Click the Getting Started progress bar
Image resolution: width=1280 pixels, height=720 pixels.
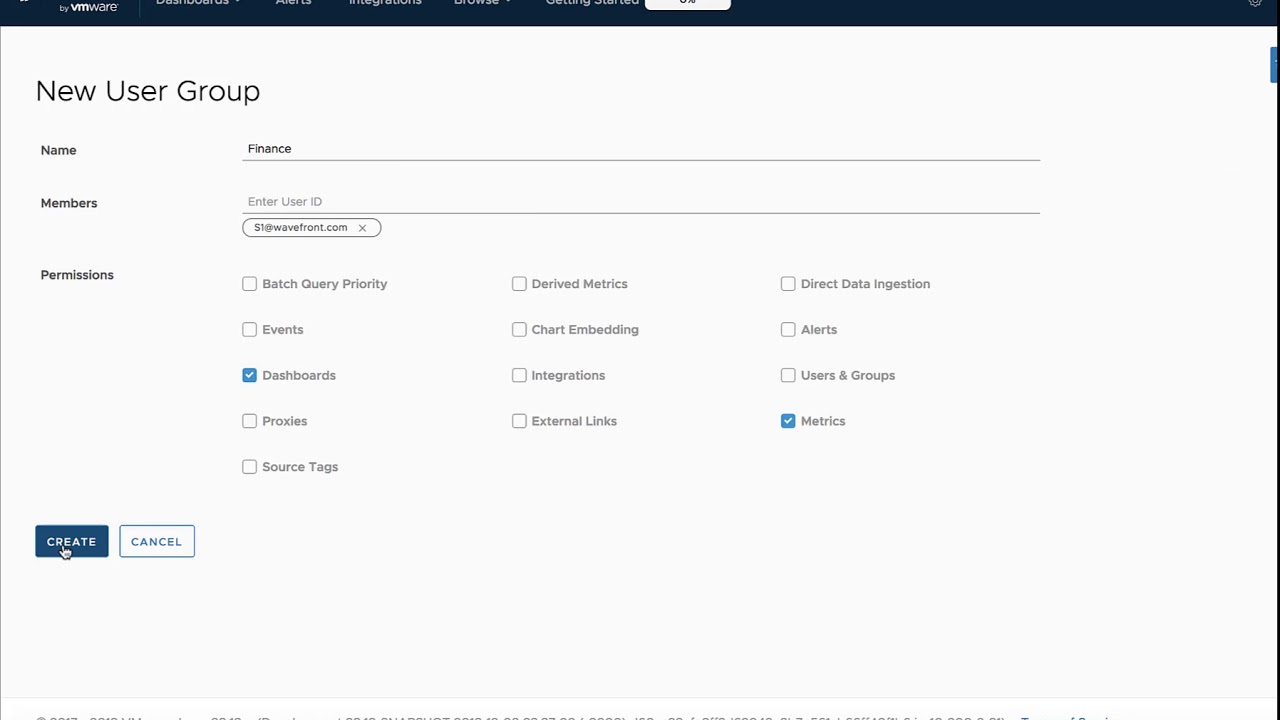(688, 4)
